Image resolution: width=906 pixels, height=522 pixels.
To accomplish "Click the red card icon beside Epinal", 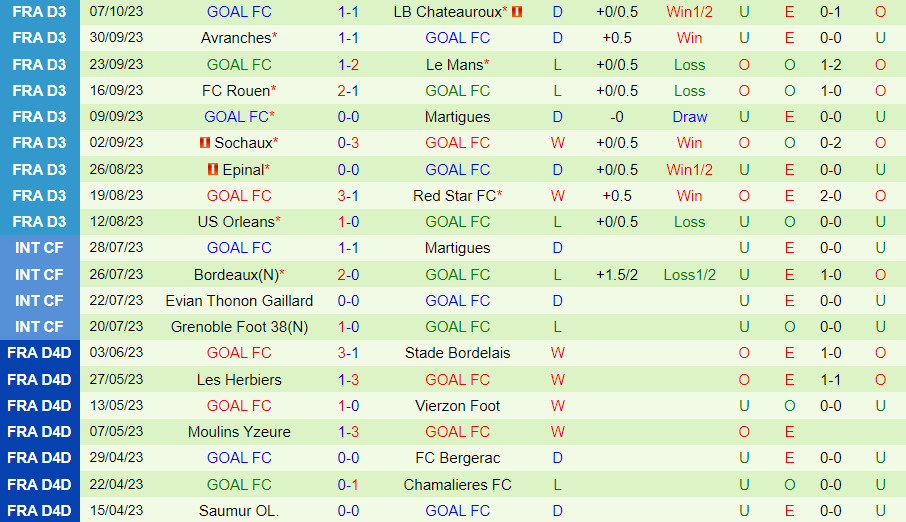I will click(212, 169).
